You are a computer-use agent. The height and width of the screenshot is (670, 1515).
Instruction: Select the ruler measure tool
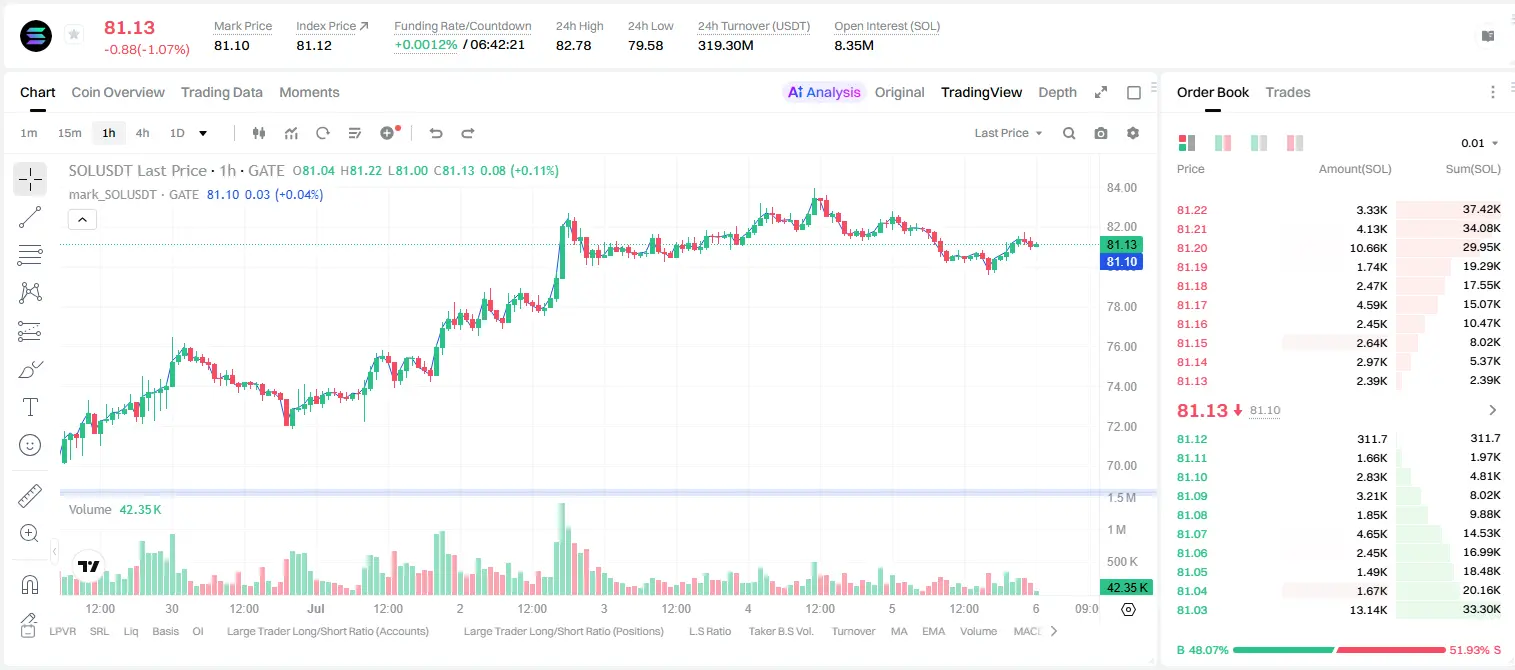[30, 496]
